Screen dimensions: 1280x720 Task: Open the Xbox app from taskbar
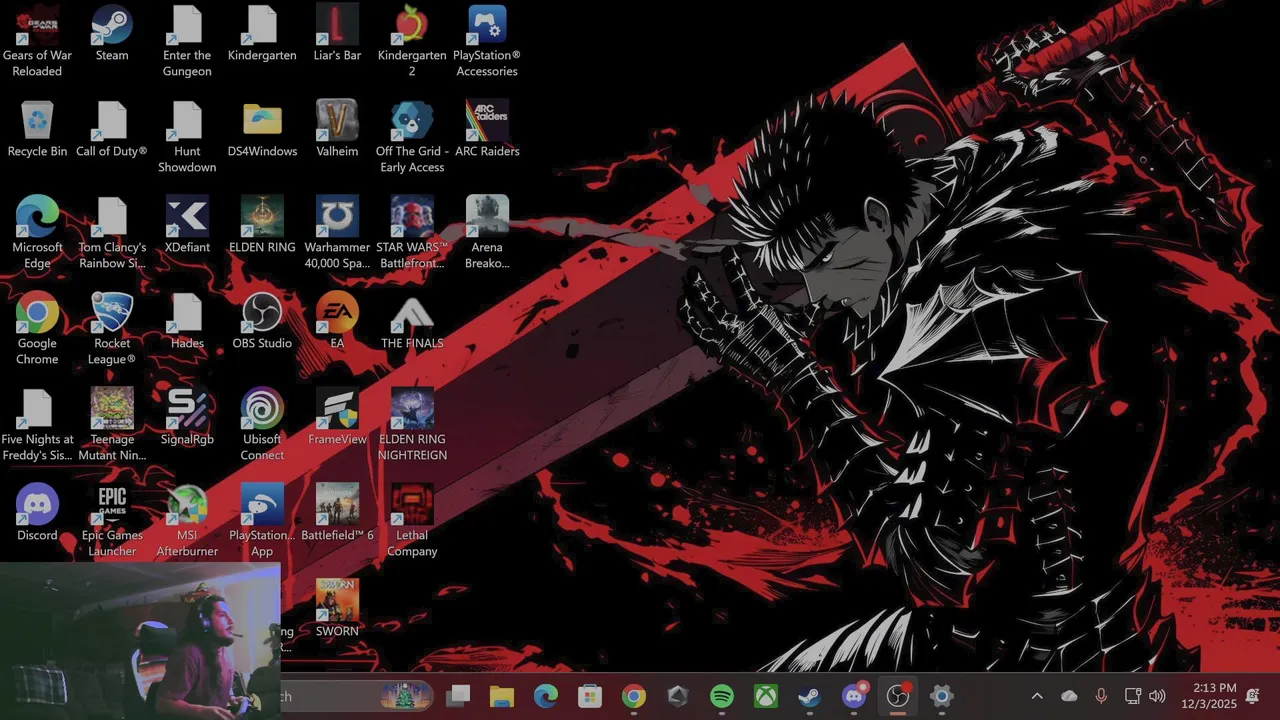(x=766, y=696)
